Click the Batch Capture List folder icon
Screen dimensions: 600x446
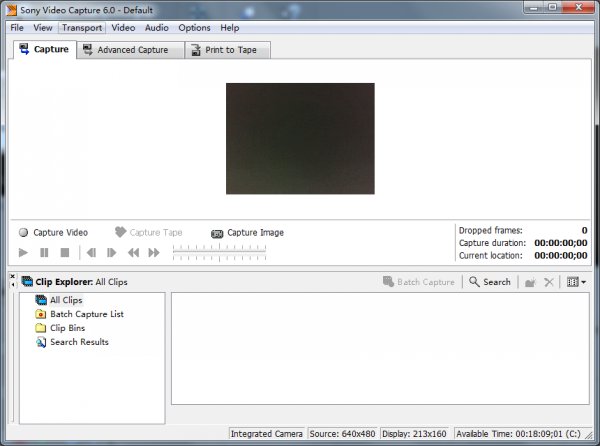coord(41,314)
